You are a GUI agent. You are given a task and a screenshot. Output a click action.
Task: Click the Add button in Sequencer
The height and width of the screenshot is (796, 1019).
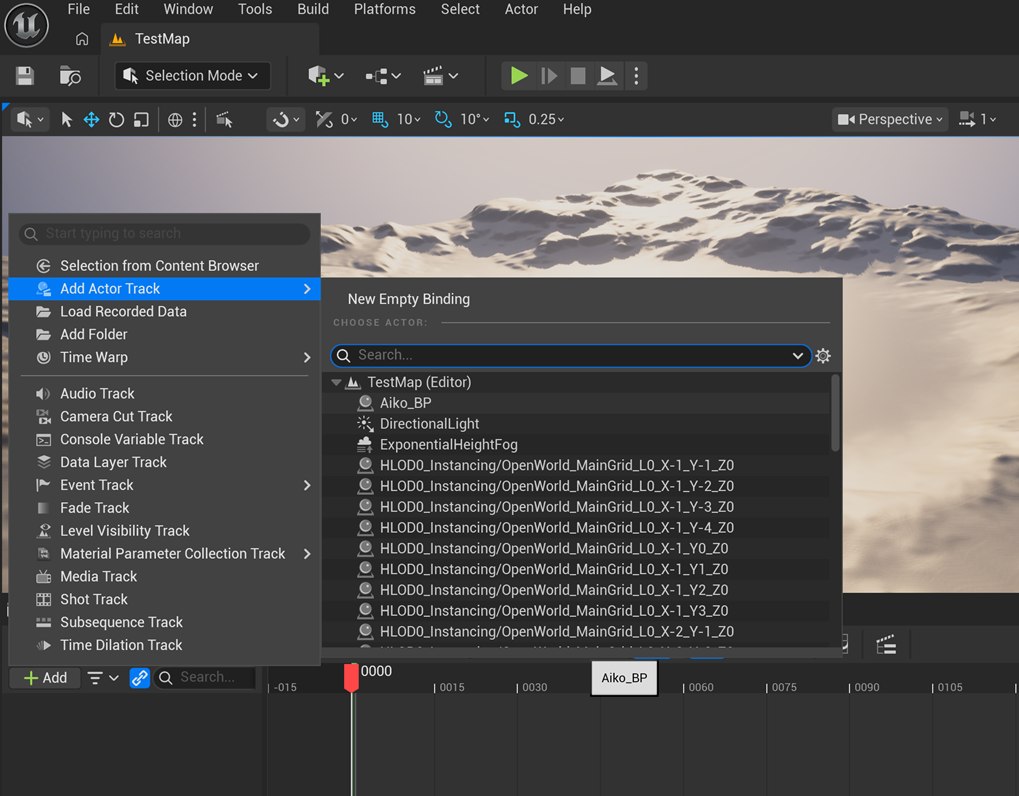[x=45, y=678]
